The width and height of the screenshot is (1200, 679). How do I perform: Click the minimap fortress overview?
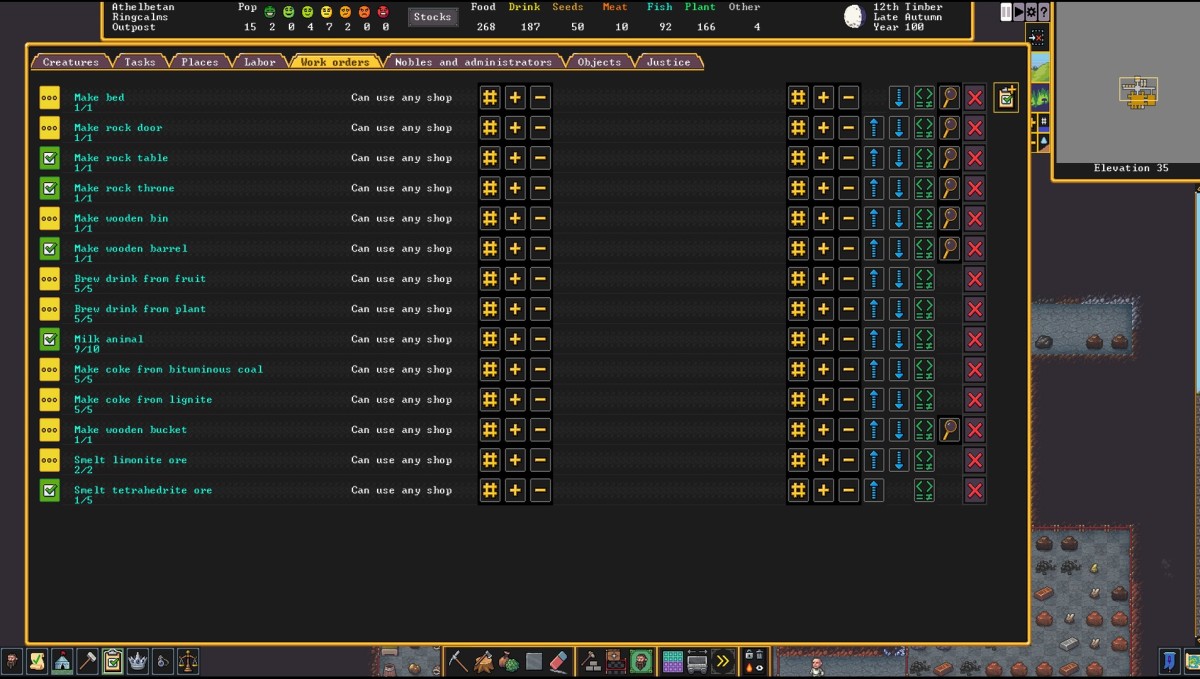tap(1138, 92)
